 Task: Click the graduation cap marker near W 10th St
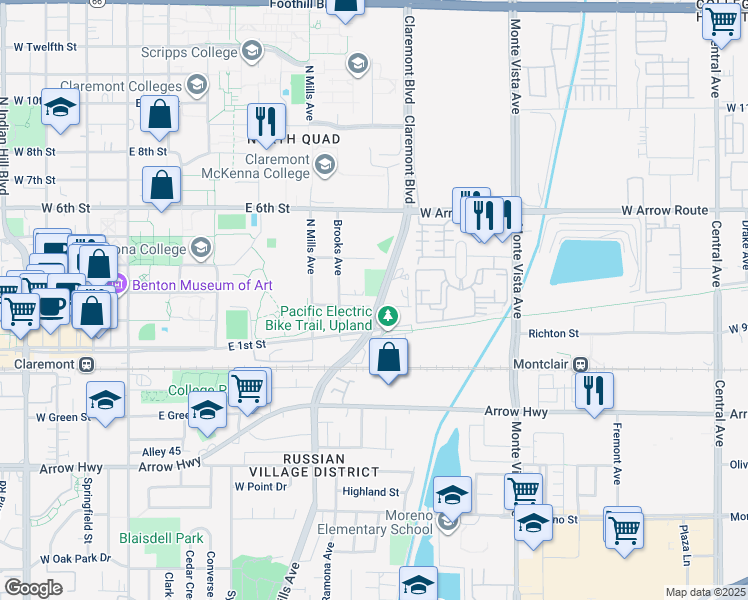tap(60, 110)
